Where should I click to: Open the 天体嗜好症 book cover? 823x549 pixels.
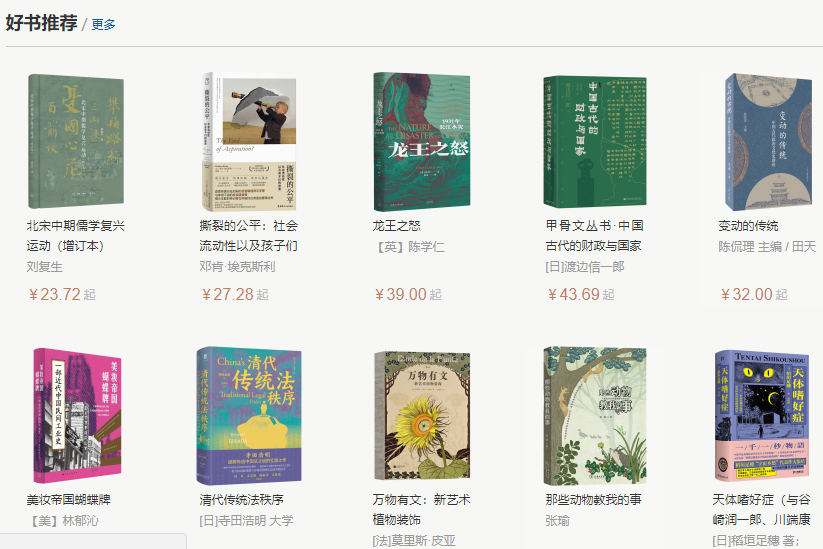[x=761, y=415]
